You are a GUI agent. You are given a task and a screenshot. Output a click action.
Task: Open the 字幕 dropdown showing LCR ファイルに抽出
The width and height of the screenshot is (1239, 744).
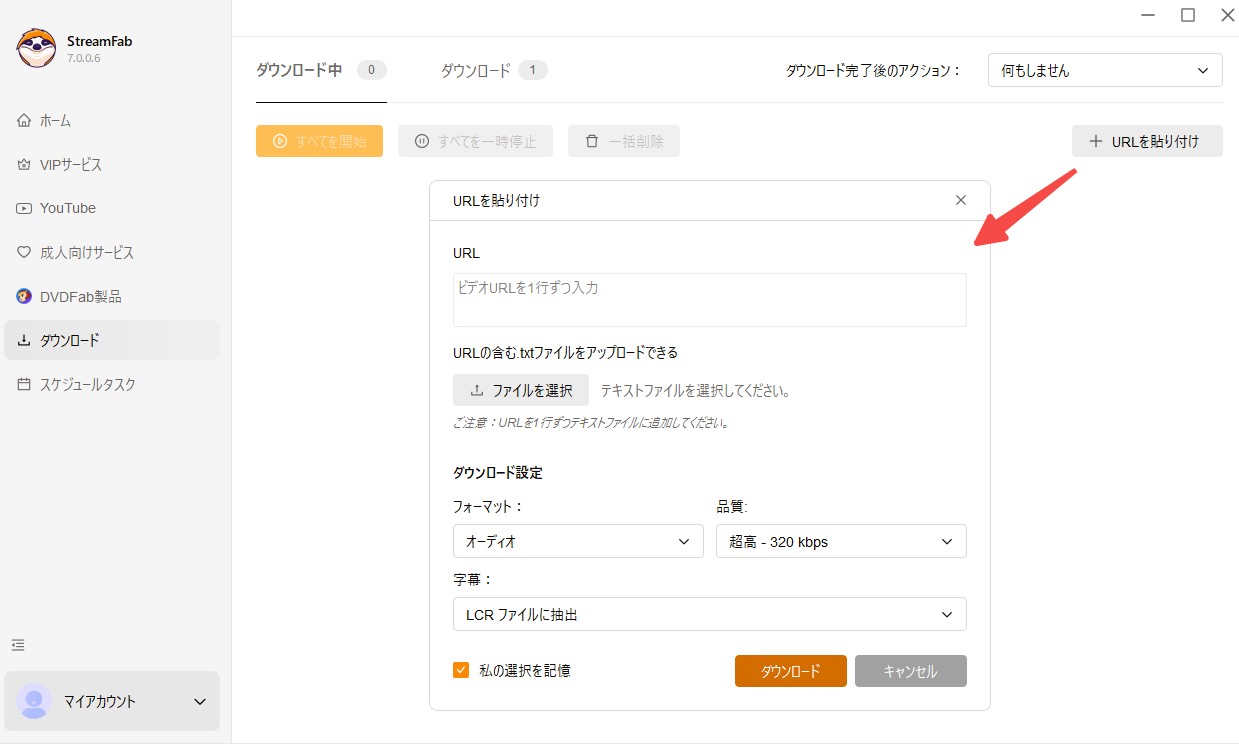pos(709,614)
